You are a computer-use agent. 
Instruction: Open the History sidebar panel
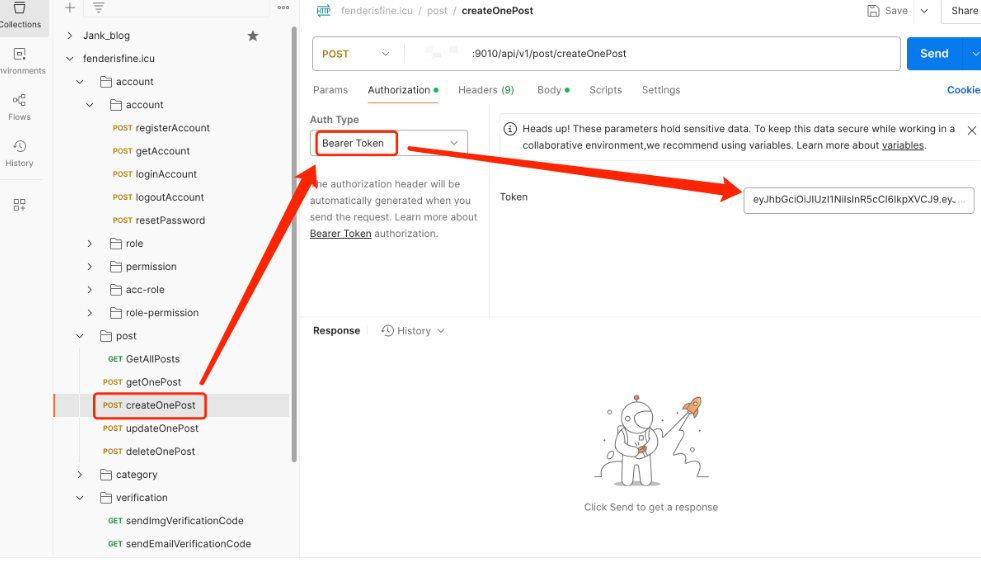click(20, 152)
